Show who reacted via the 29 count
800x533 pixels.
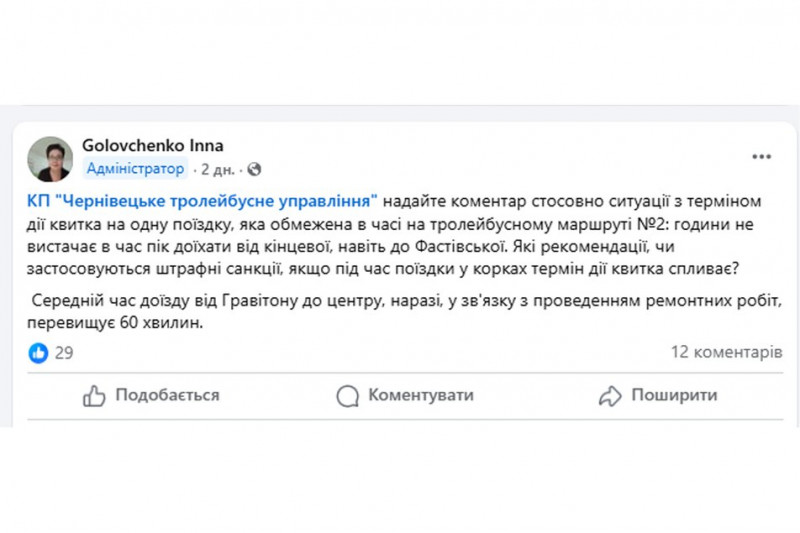[x=64, y=353]
